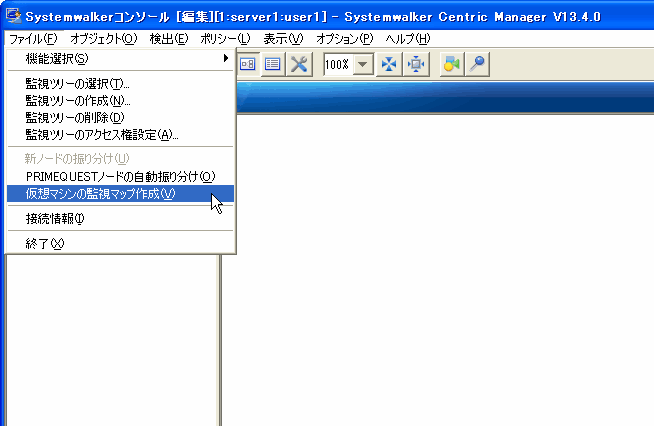
Task: Open the オブジェクト(O) menu
Action: pos(103,39)
